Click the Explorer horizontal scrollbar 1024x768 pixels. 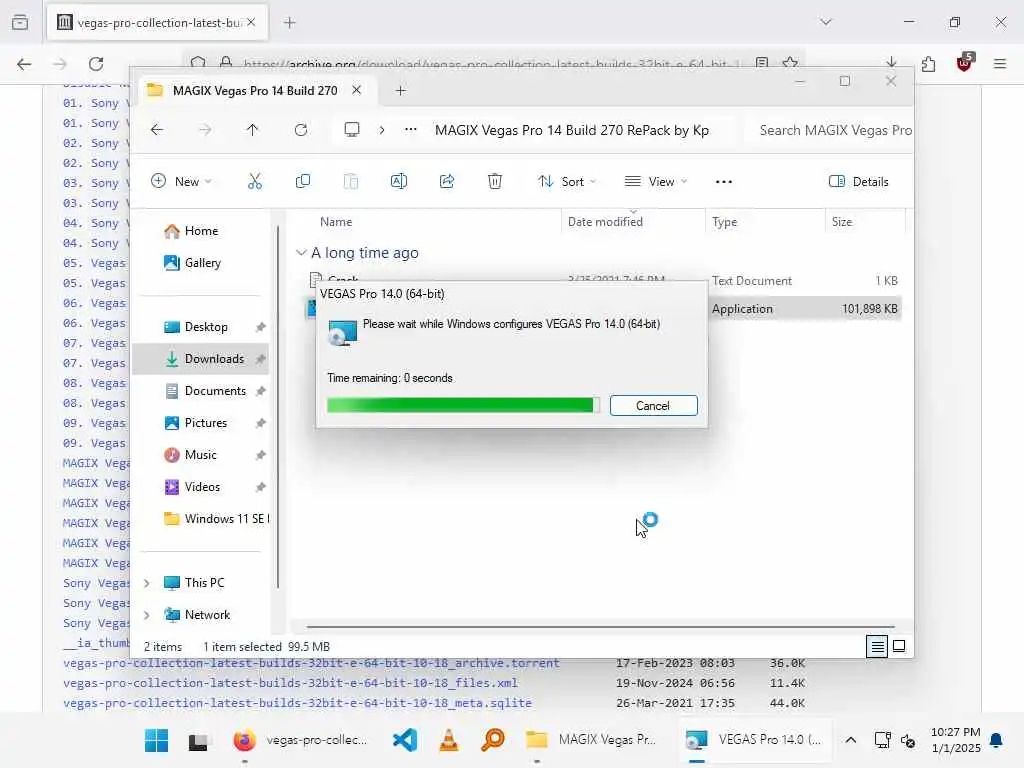coord(601,626)
